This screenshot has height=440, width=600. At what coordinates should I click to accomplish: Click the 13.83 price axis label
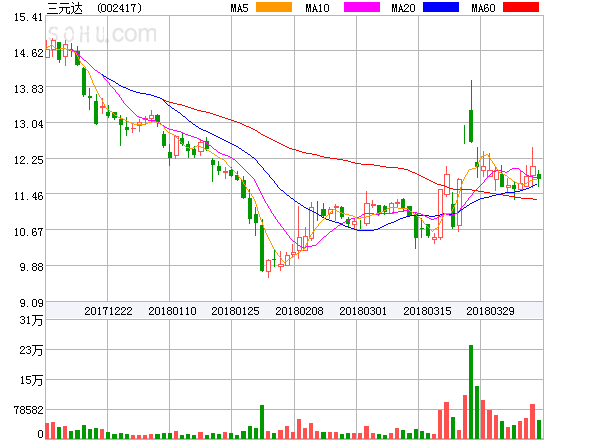point(28,89)
